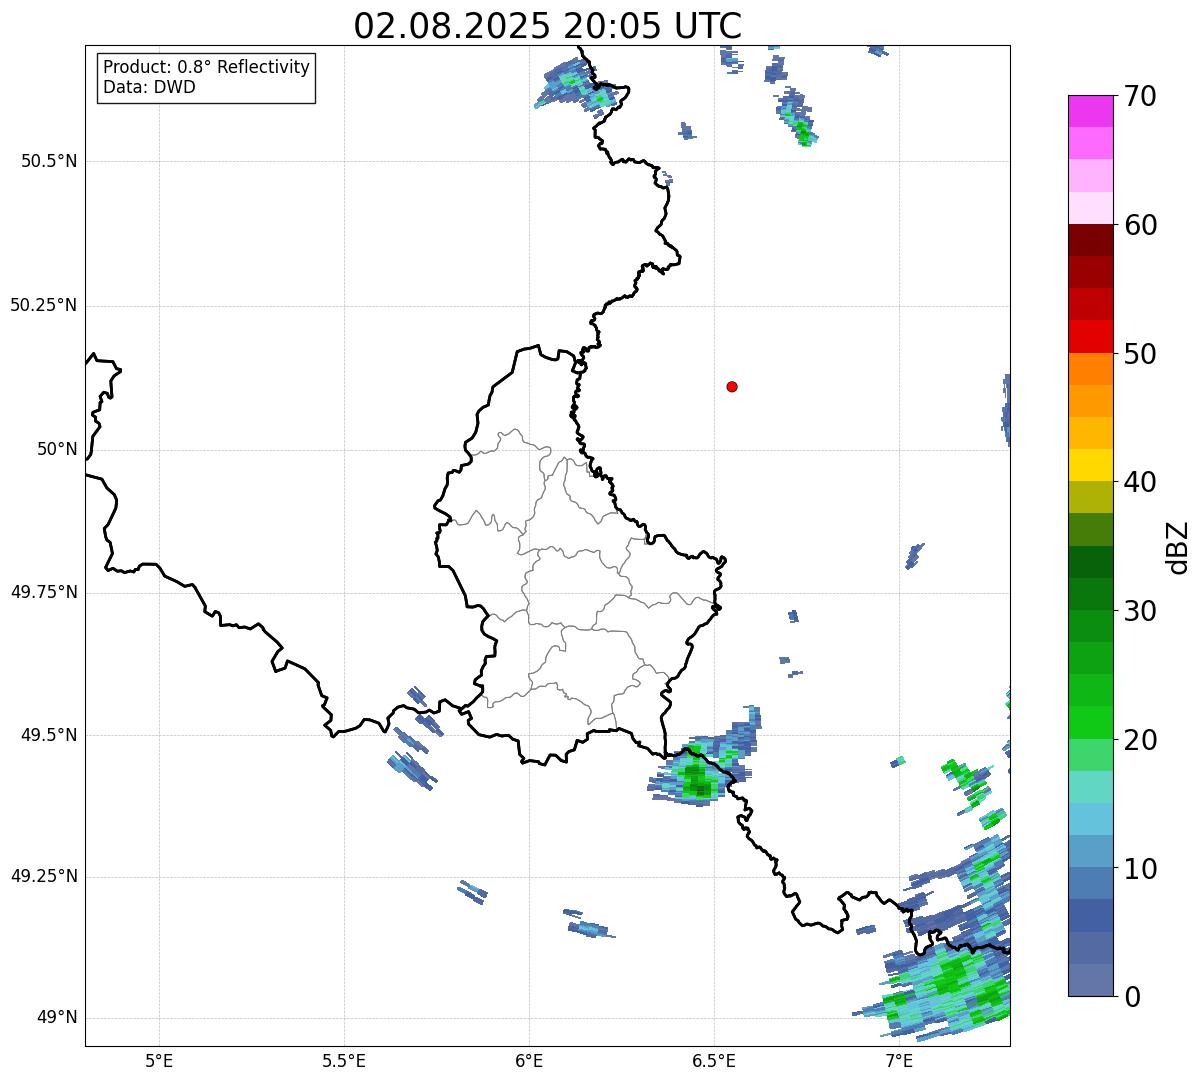The height and width of the screenshot is (1081, 1202).
Task: Click the 49.75°N latitude label
Action: pos(44,592)
